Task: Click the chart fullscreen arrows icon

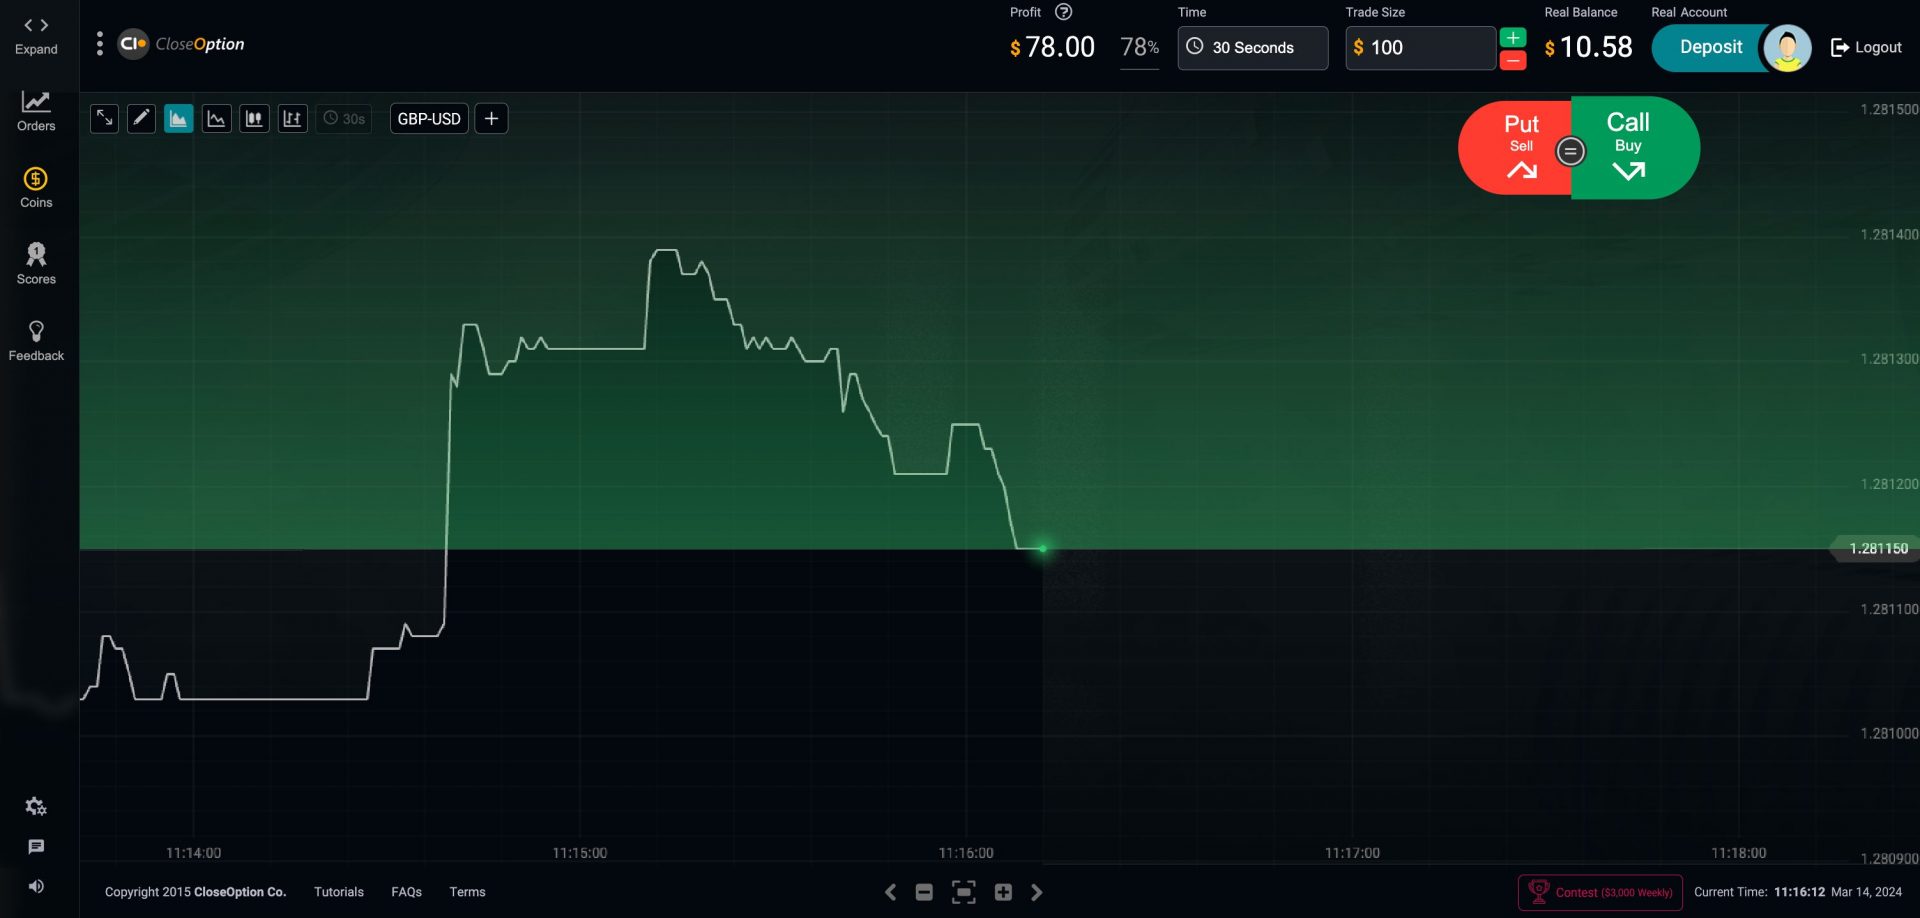Action: pyautogui.click(x=104, y=119)
